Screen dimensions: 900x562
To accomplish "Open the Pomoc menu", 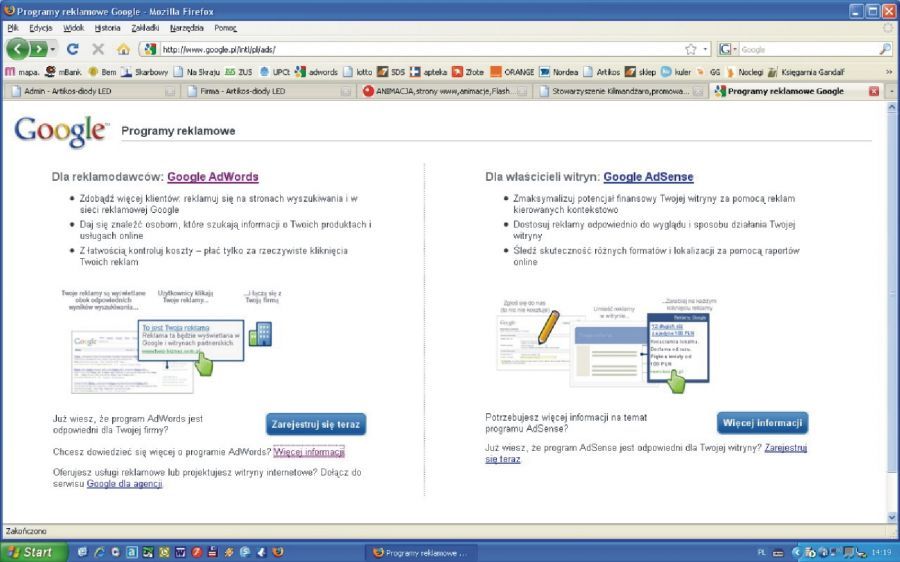I will click(225, 28).
